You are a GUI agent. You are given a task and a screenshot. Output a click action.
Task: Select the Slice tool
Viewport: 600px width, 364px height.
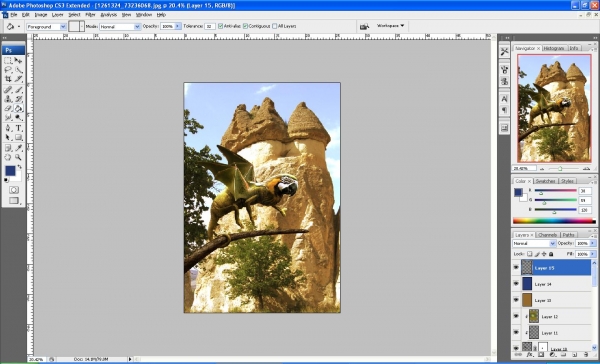tap(18, 79)
